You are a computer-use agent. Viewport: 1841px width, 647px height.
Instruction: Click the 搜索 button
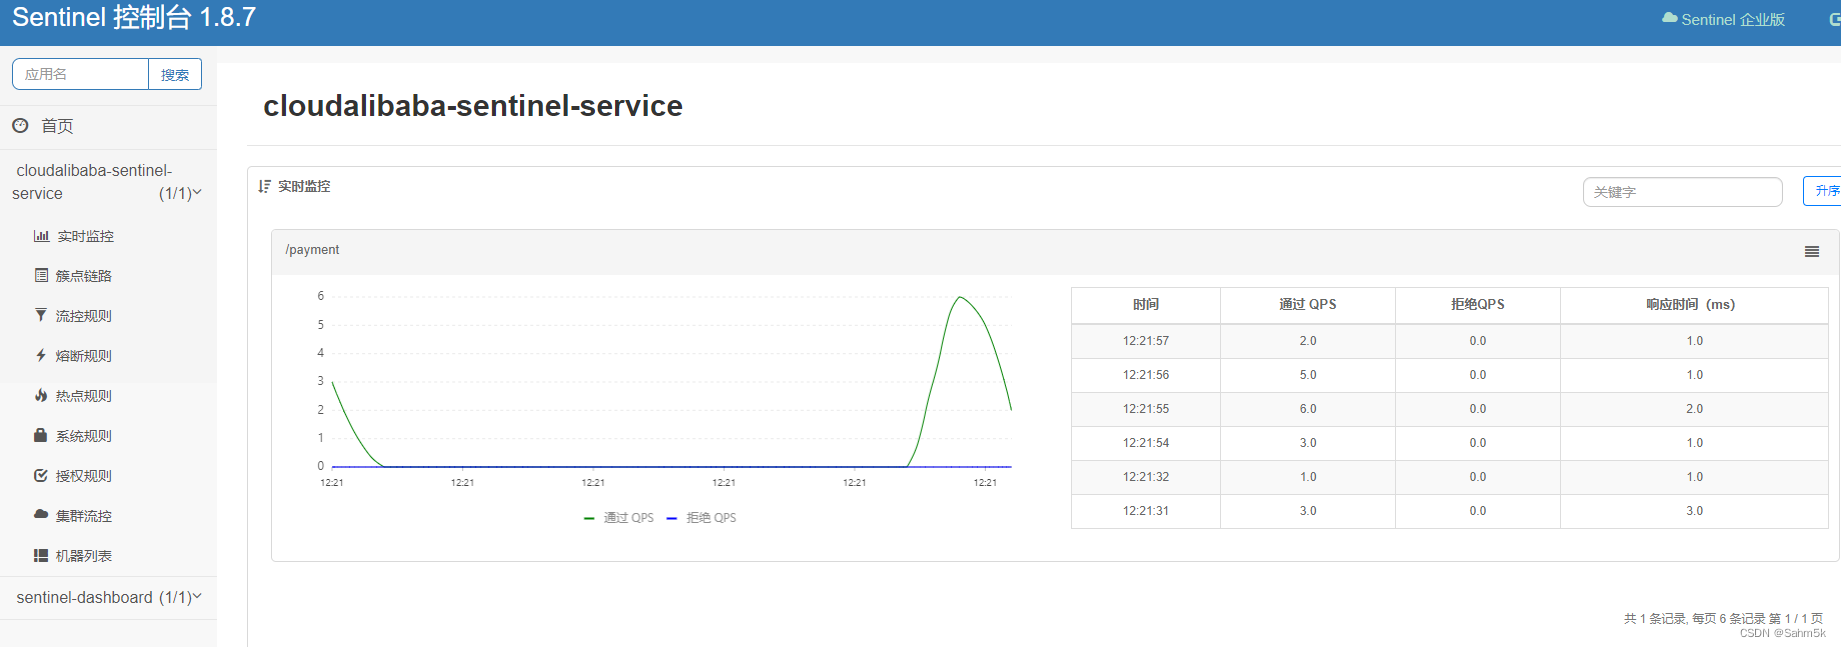tap(175, 74)
